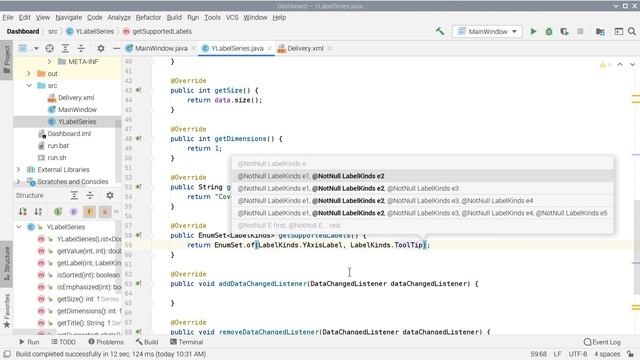This screenshot has height=360, width=640.
Task: Click the Run Anything icon
Action: click(619, 31)
